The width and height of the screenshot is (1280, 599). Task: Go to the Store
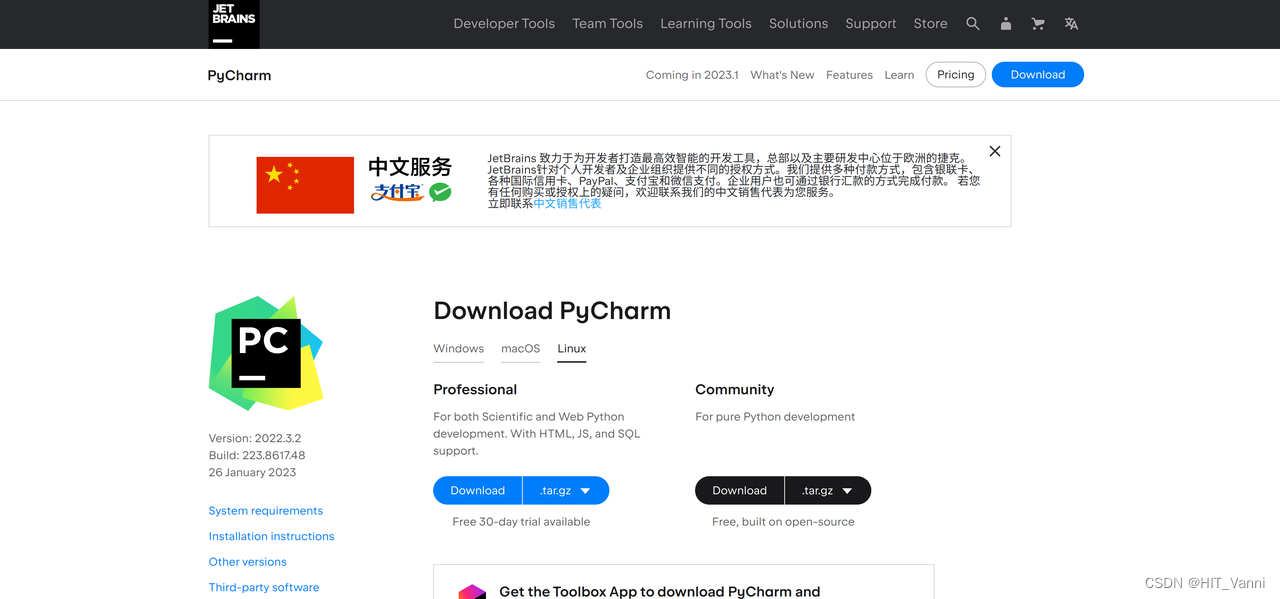(930, 24)
